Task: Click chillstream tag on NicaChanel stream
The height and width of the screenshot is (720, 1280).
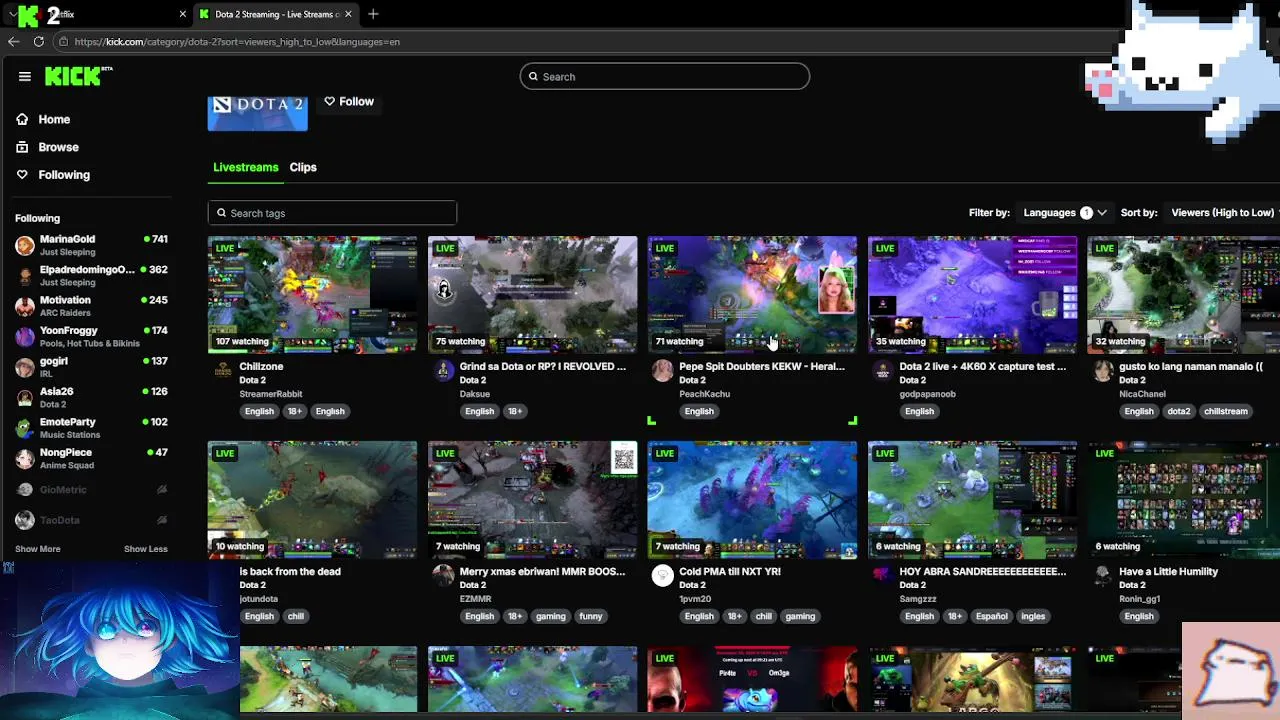Action: (x=1226, y=411)
